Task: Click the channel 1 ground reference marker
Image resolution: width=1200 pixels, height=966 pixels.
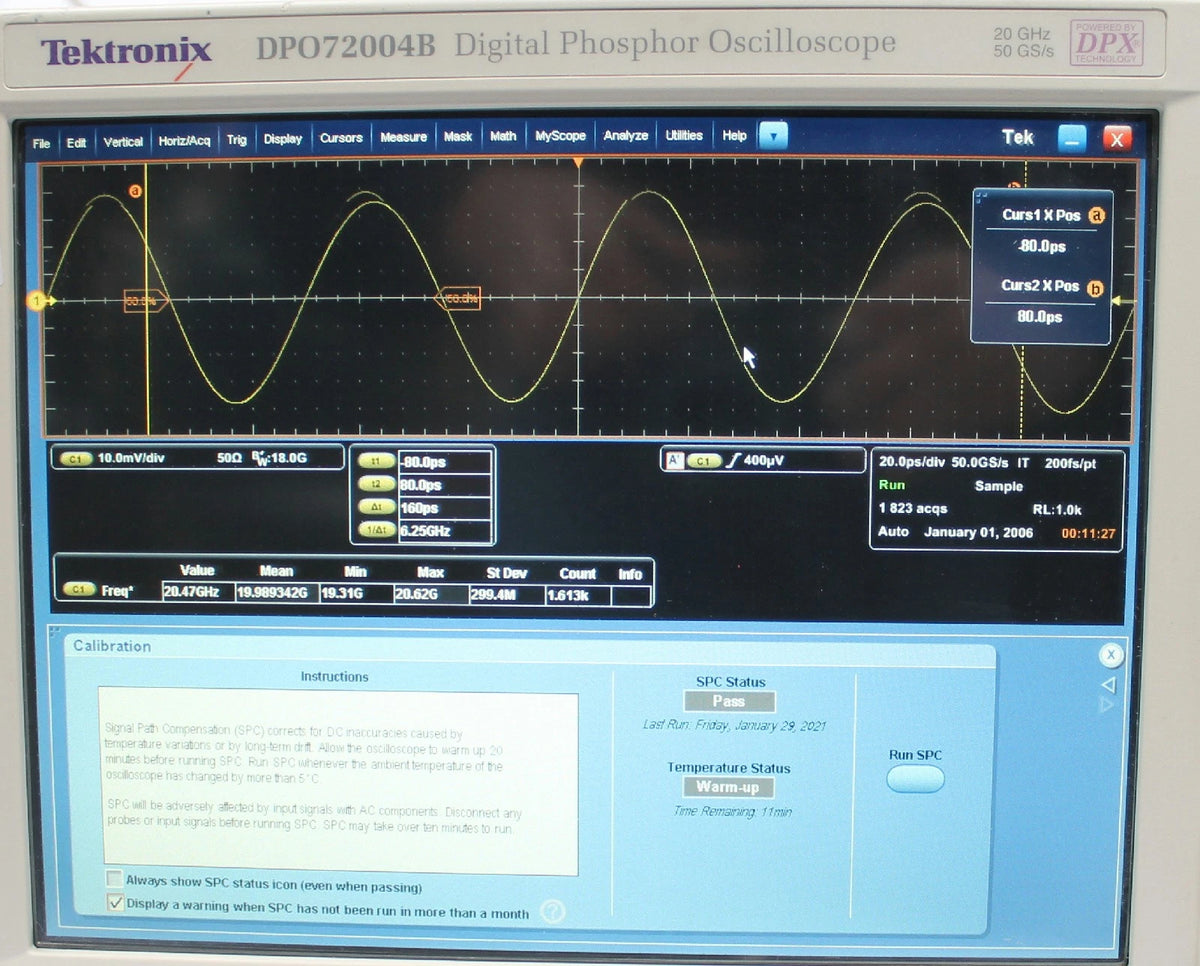Action: 39,300
